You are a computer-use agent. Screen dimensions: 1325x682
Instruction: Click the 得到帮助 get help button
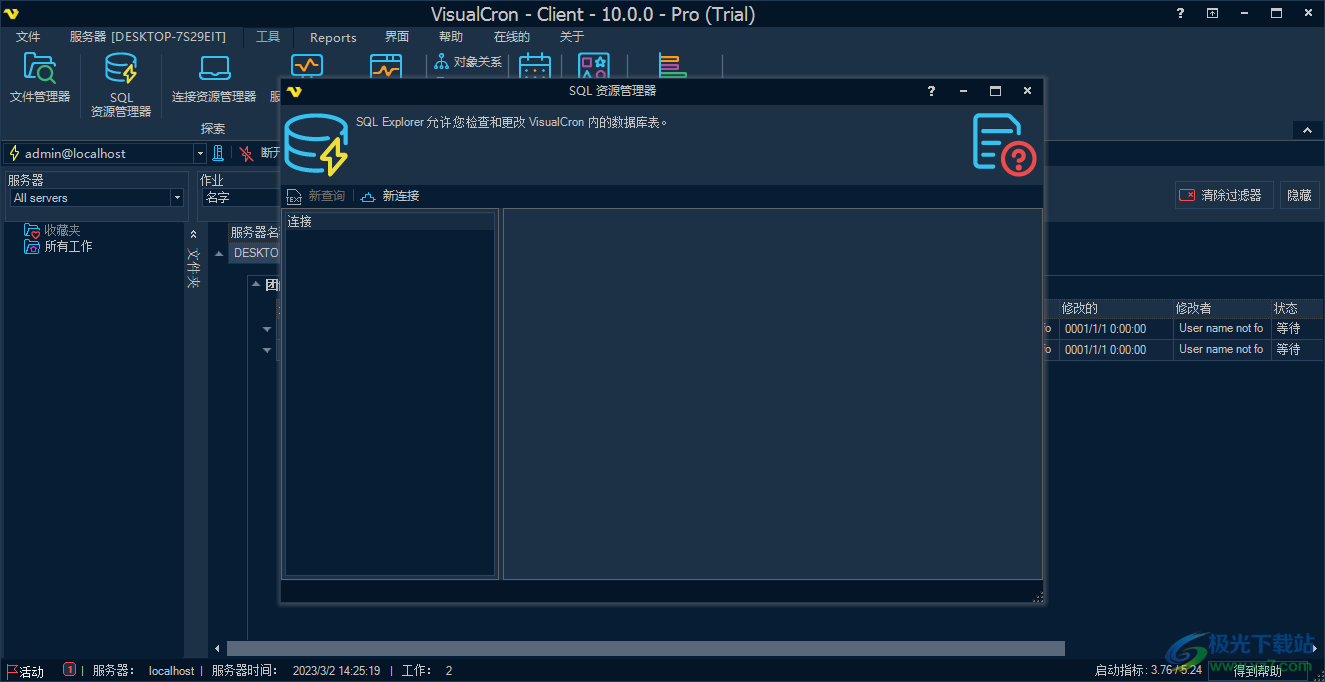(x=1258, y=671)
